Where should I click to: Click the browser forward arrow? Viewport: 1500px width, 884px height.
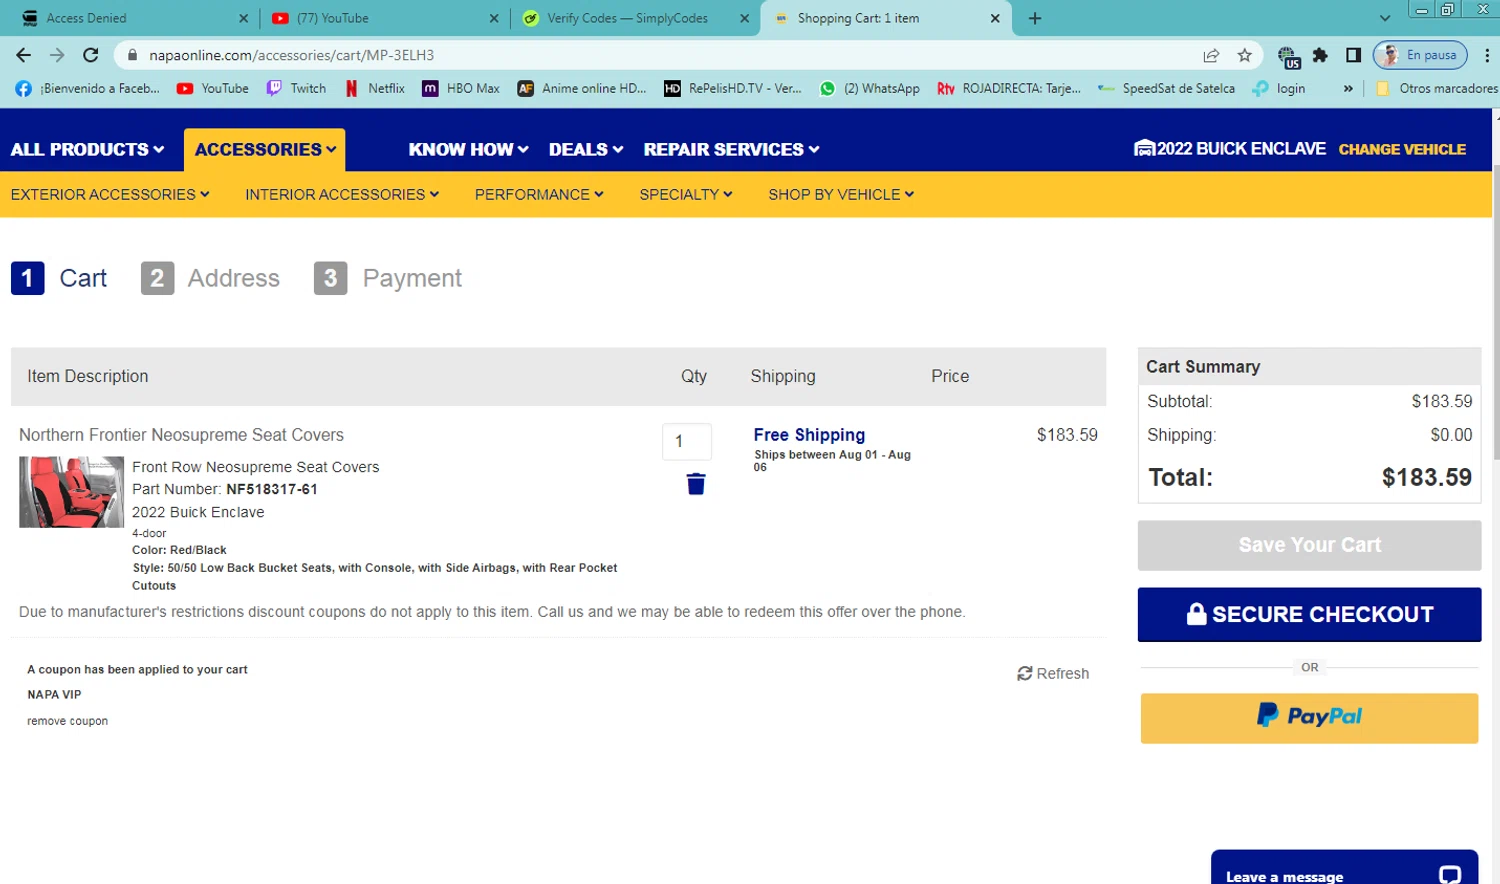pyautogui.click(x=57, y=55)
